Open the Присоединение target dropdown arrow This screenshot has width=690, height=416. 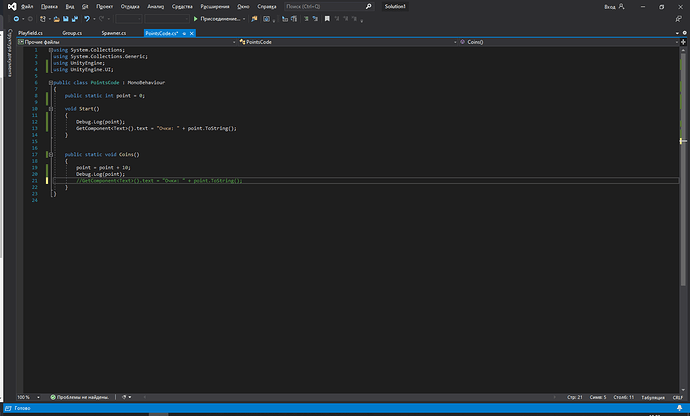pyautogui.click(x=244, y=19)
